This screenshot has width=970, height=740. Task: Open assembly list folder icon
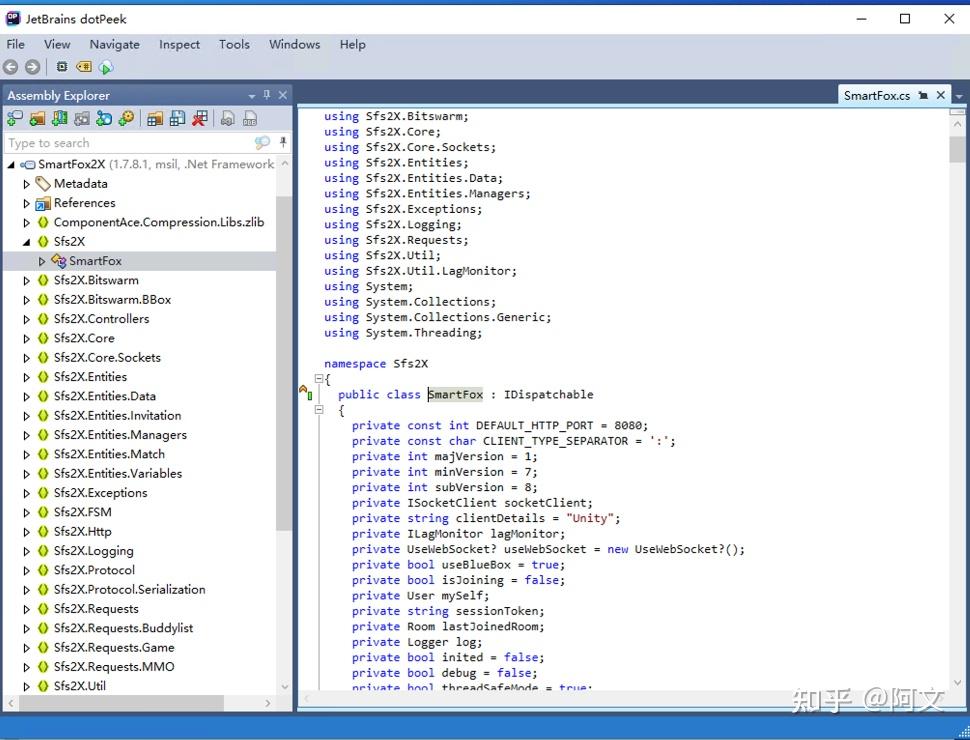(155, 118)
